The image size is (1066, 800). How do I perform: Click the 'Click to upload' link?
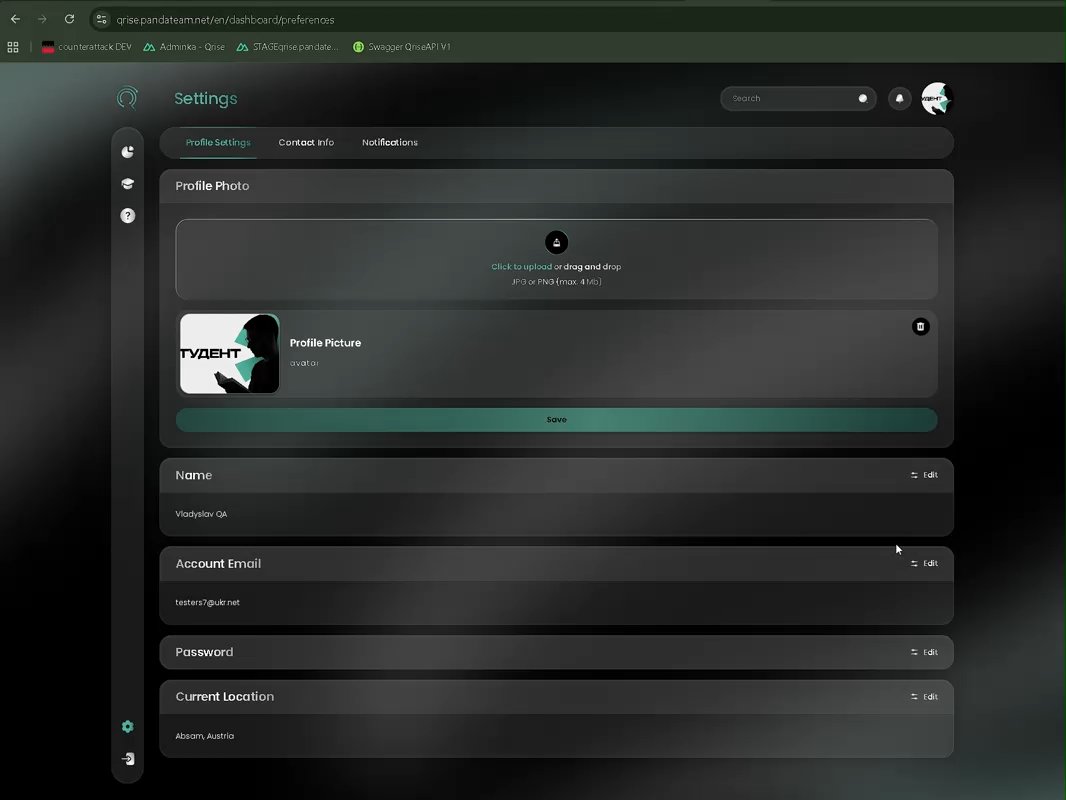[521, 266]
